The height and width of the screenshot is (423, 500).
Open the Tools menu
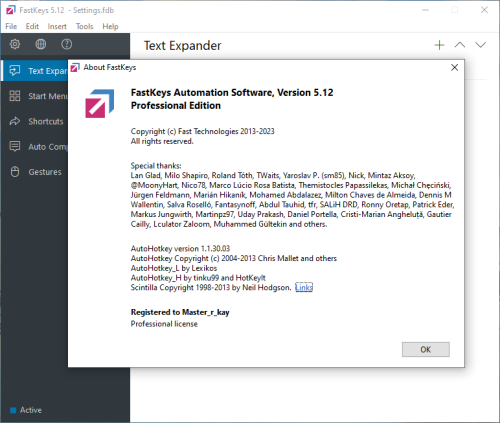pyautogui.click(x=84, y=26)
